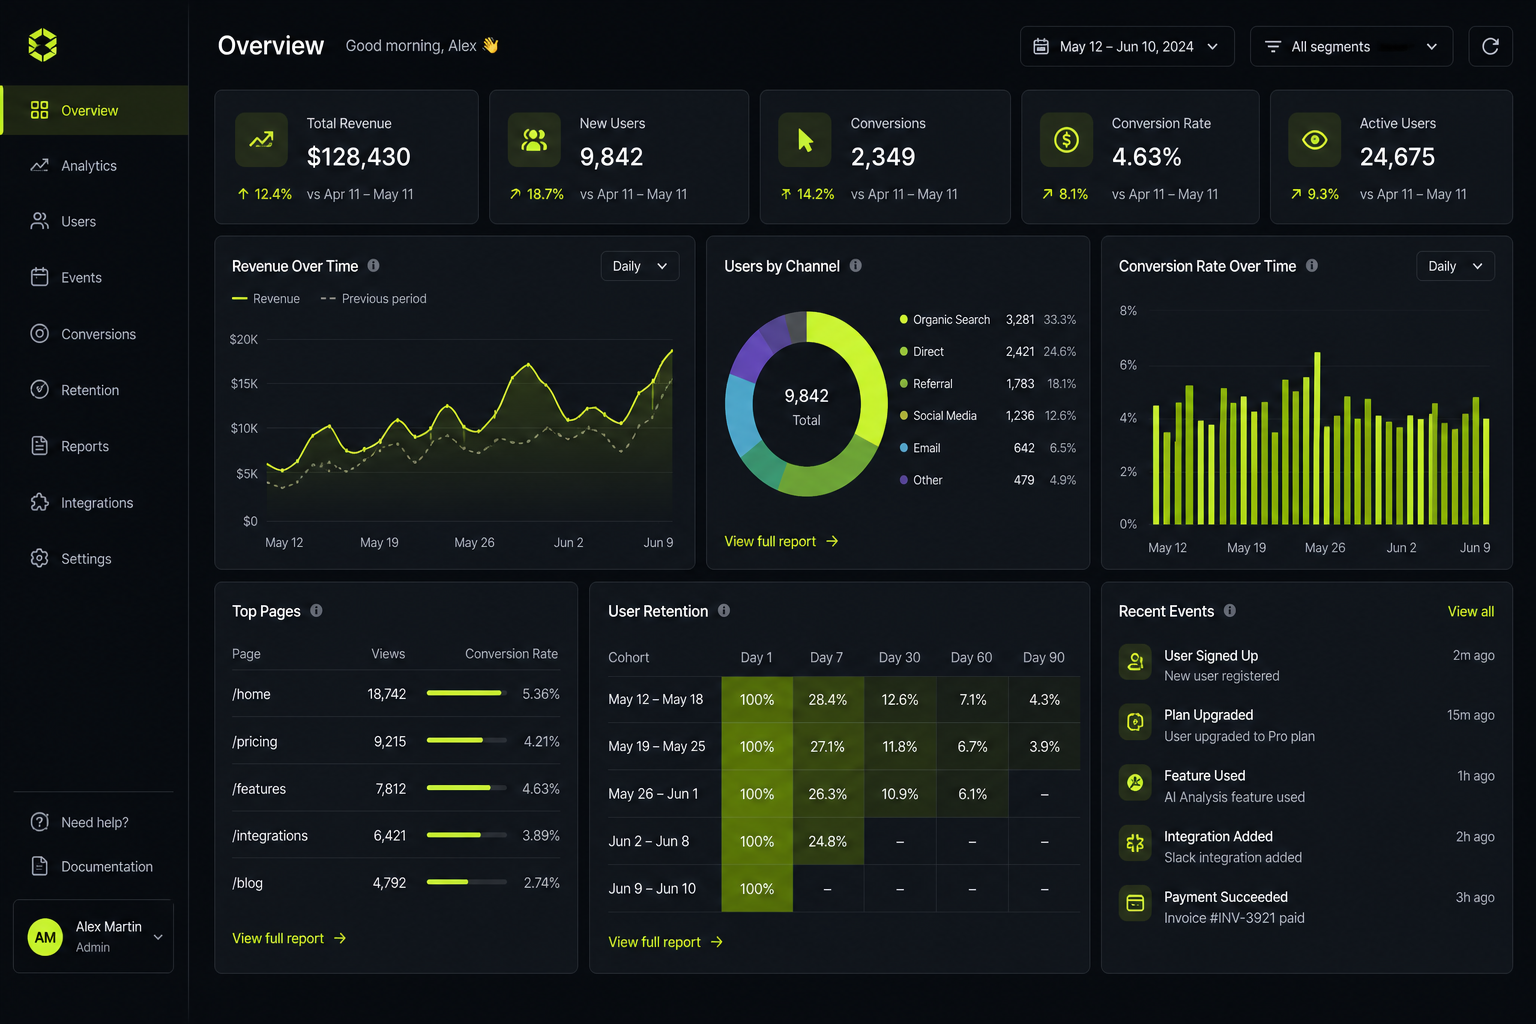Open Conversion Rate chart Daily dropdown
Viewport: 1536px width, 1024px height.
point(1456,266)
